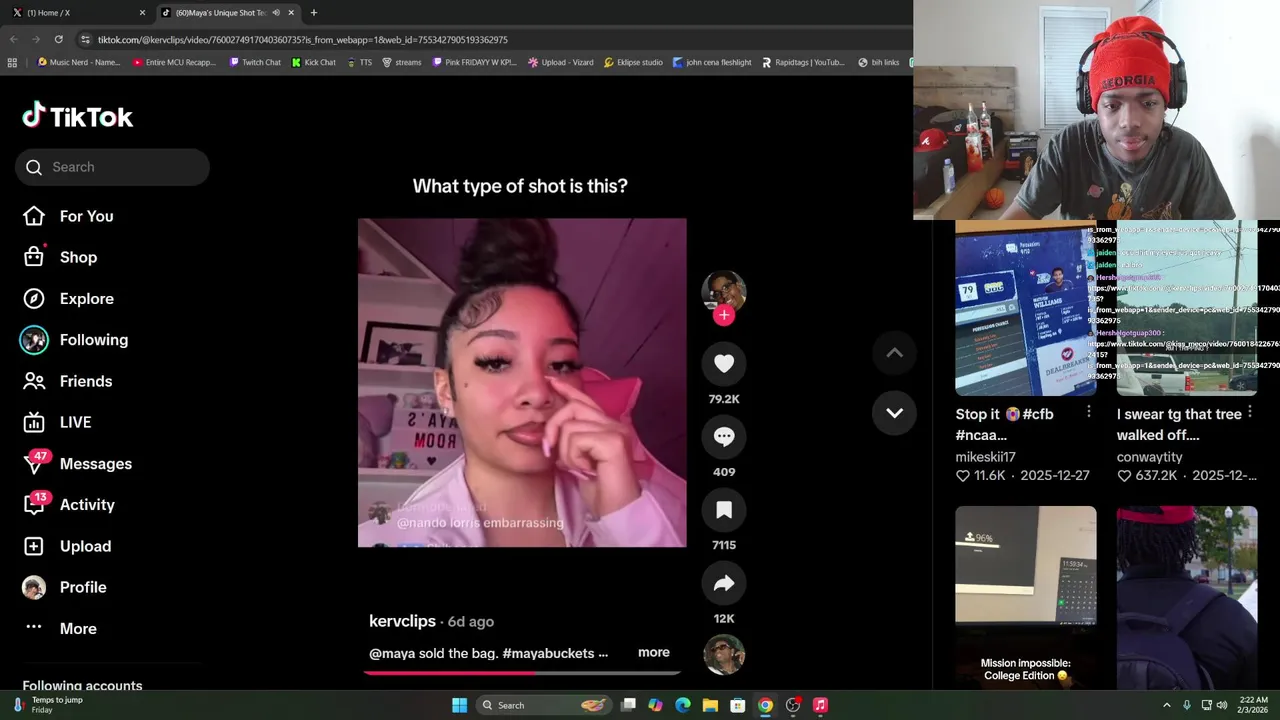Share the video with 12K shares

click(x=724, y=583)
